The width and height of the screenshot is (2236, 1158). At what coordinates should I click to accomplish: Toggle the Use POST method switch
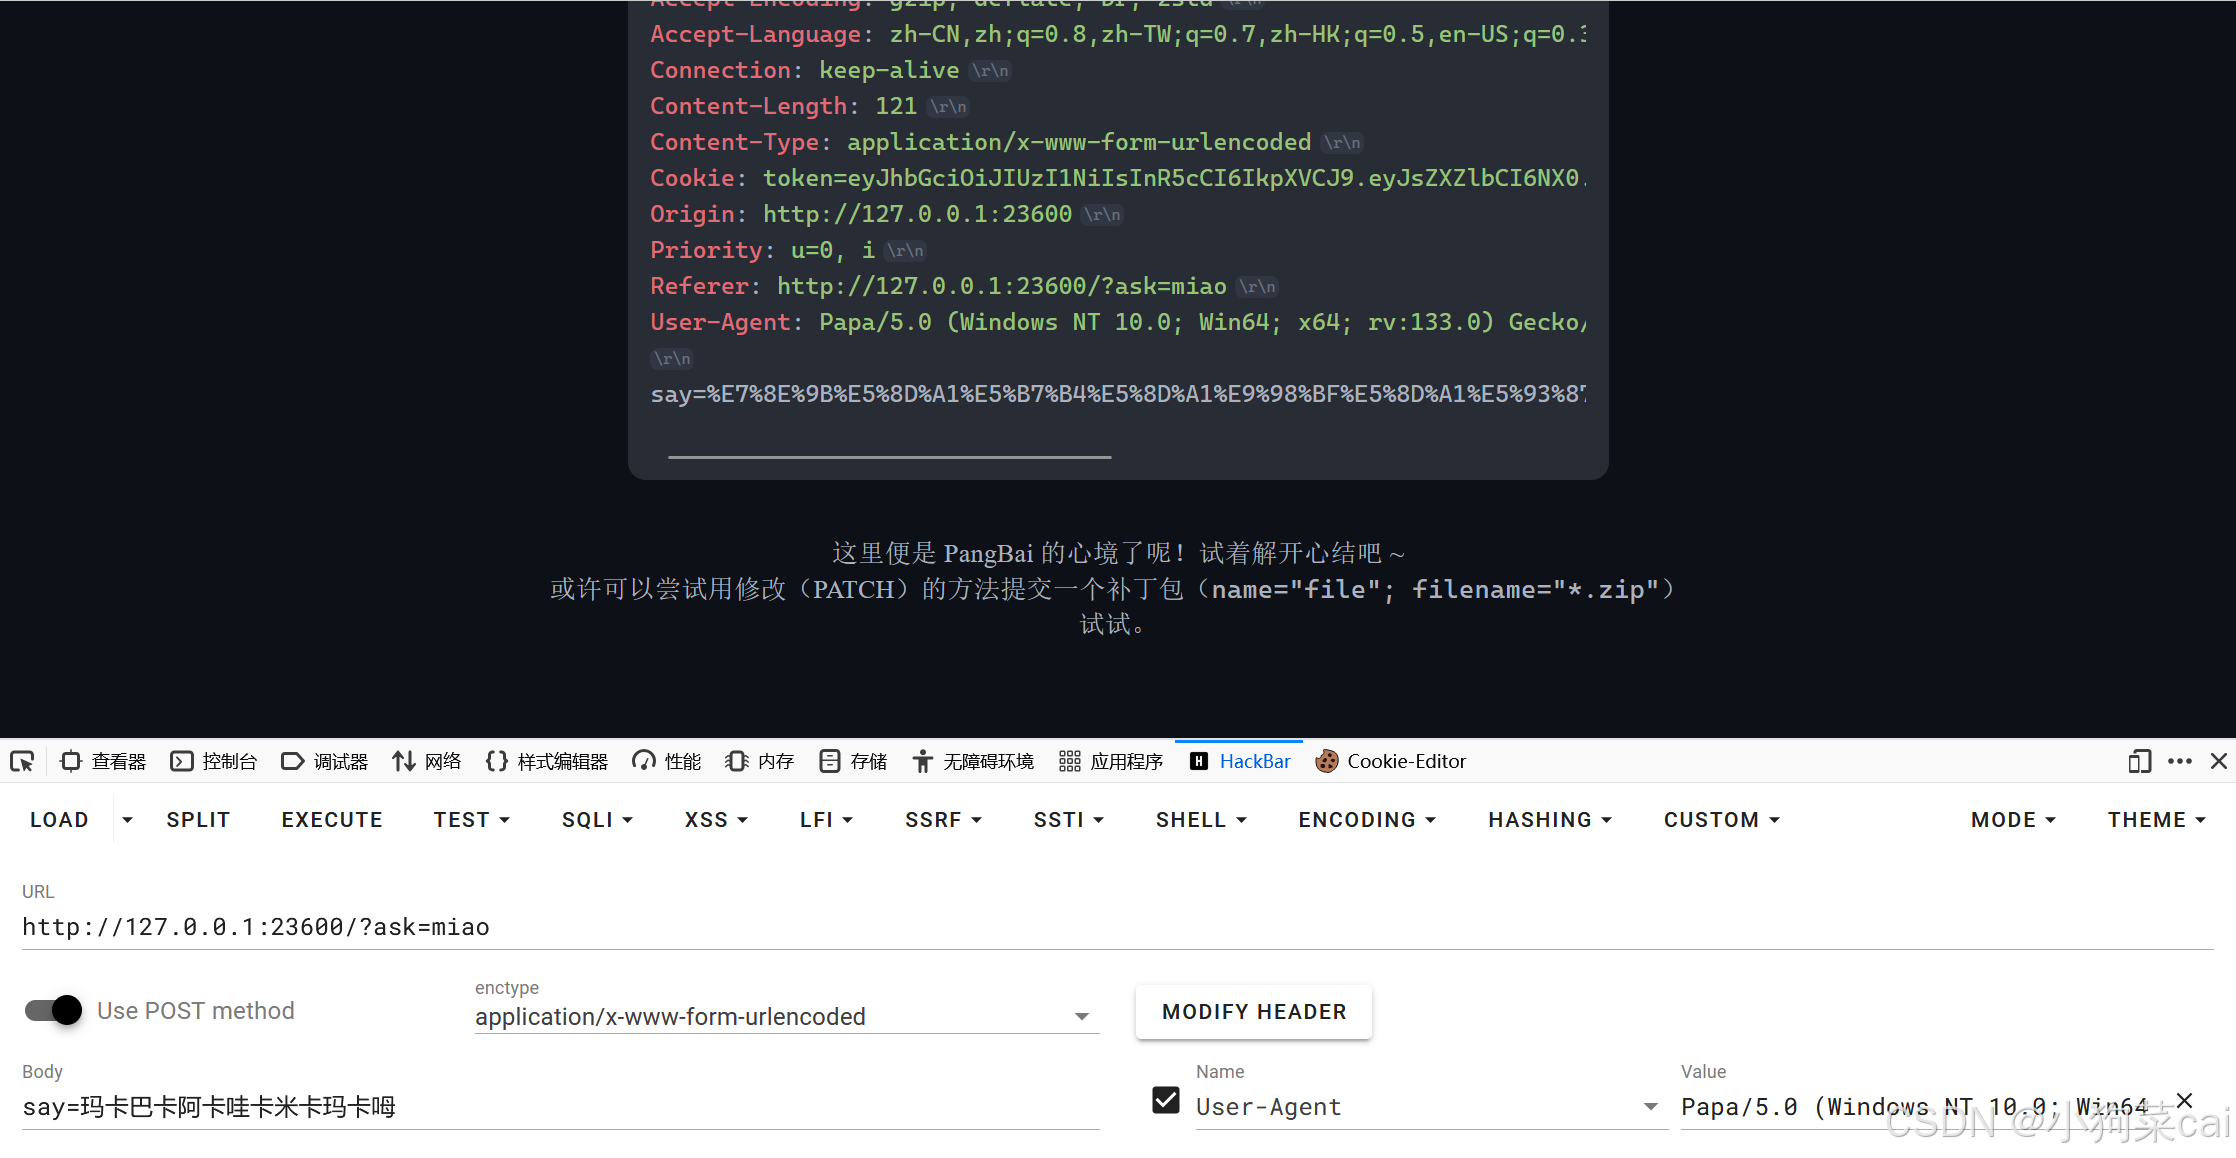coord(54,1010)
